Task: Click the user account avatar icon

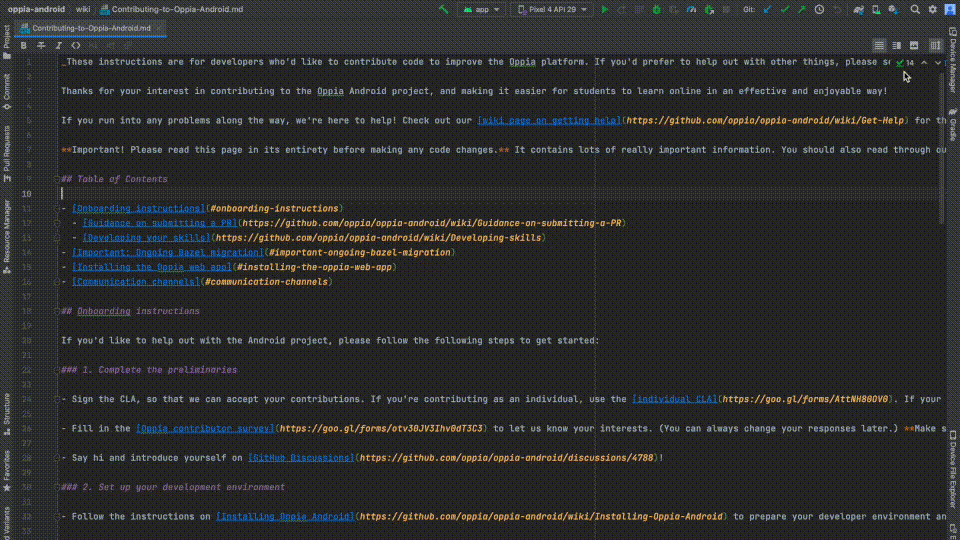Action: [x=950, y=9]
